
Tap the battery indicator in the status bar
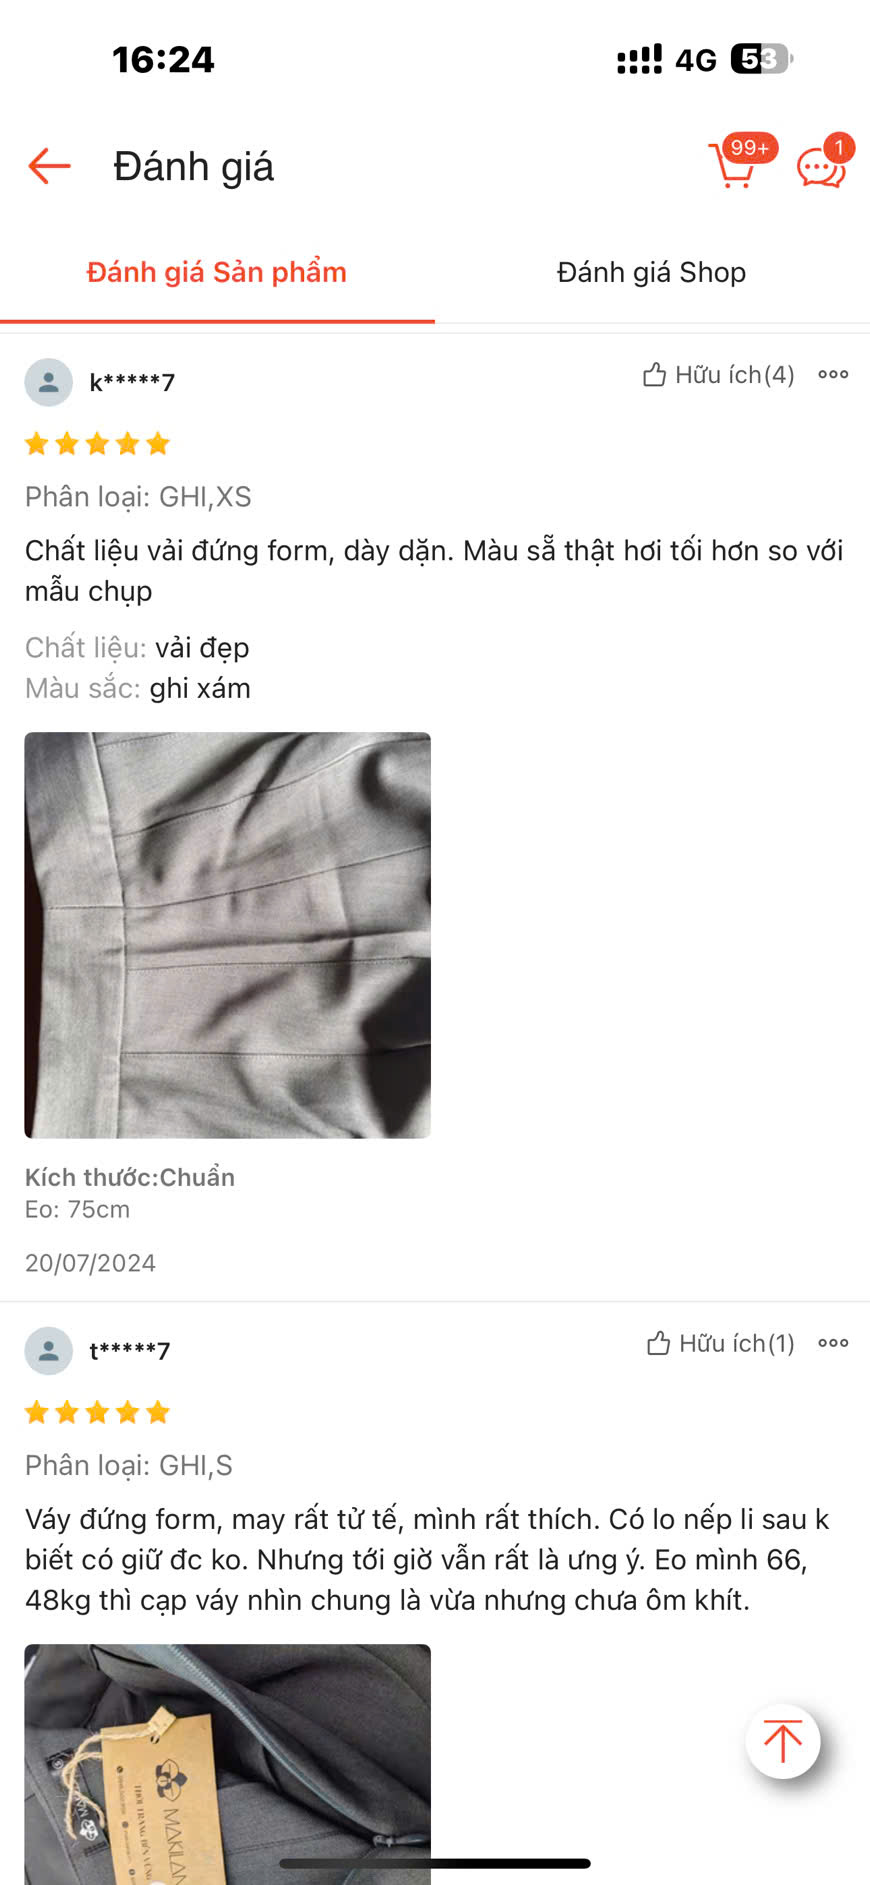click(762, 59)
